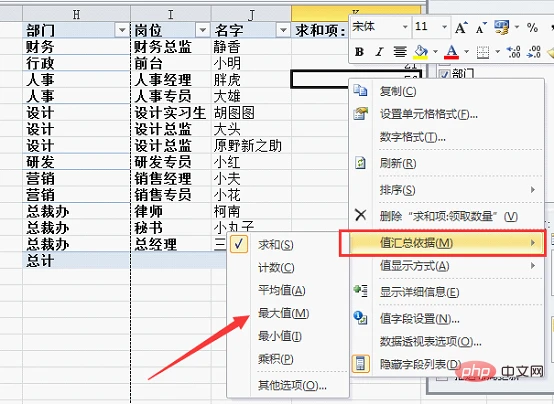Screen dimensions: 554x404
Task: Select the 总计 row label cell
Action: 76,260
